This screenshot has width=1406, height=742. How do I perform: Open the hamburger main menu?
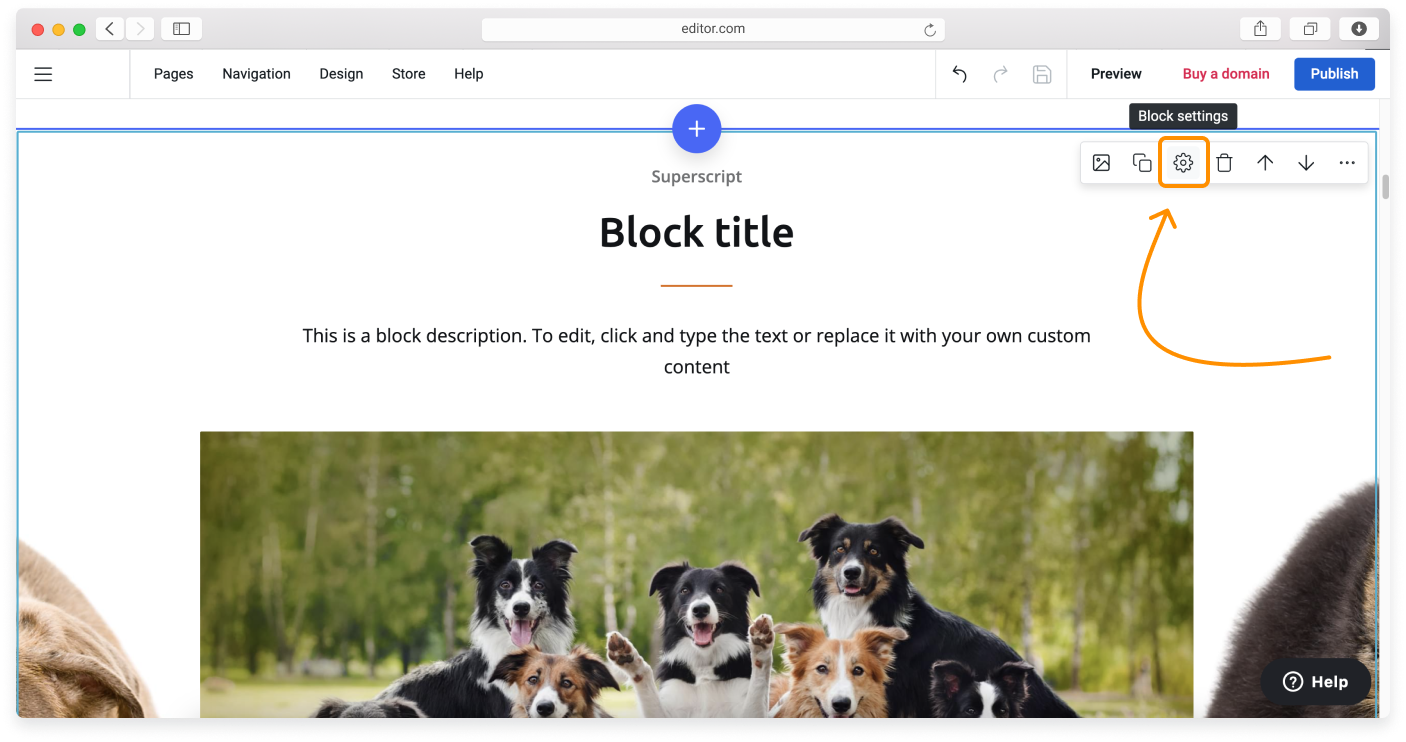tap(43, 74)
